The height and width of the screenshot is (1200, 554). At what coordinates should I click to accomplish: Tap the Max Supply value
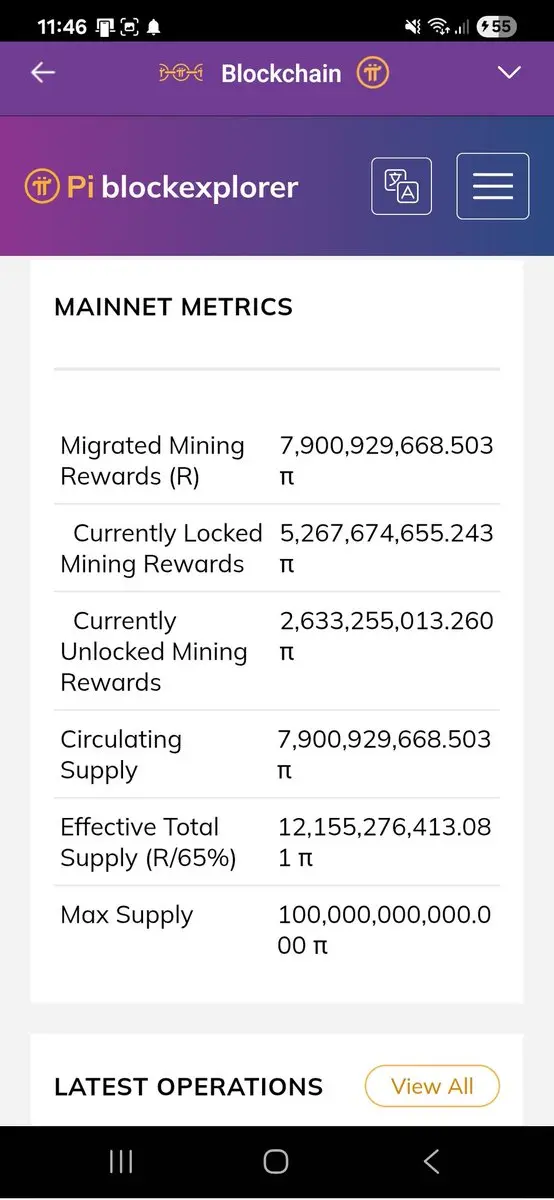pos(385,929)
